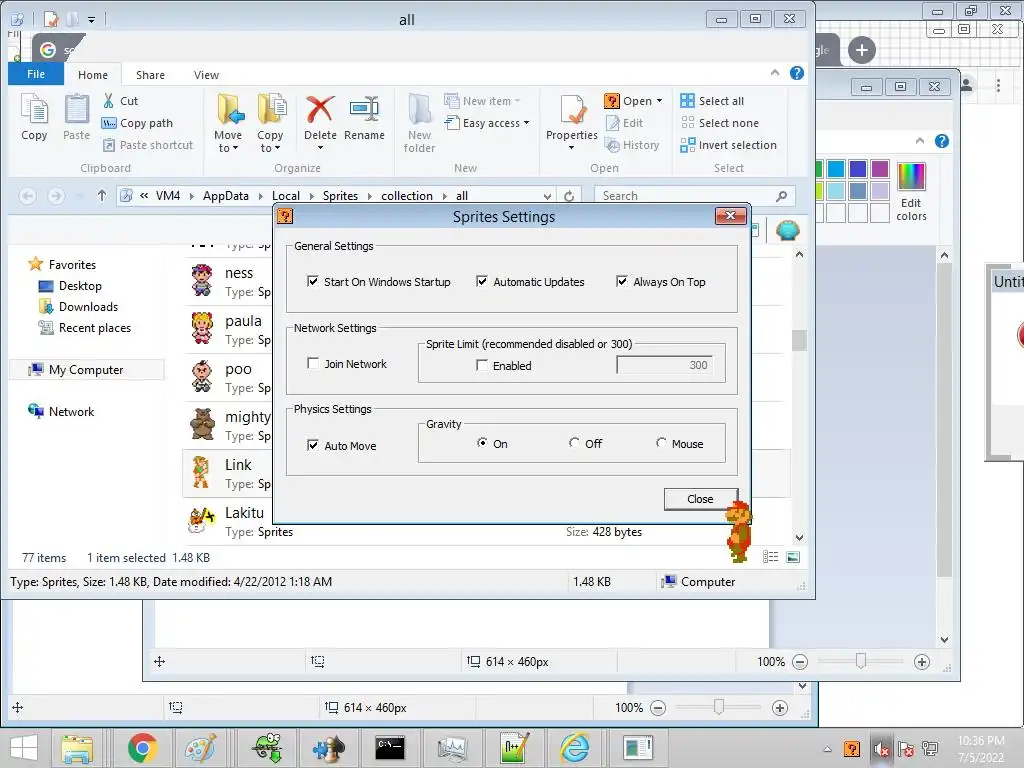Click the Sprites breadcrumb segment
The image size is (1024, 768).
tap(340, 195)
